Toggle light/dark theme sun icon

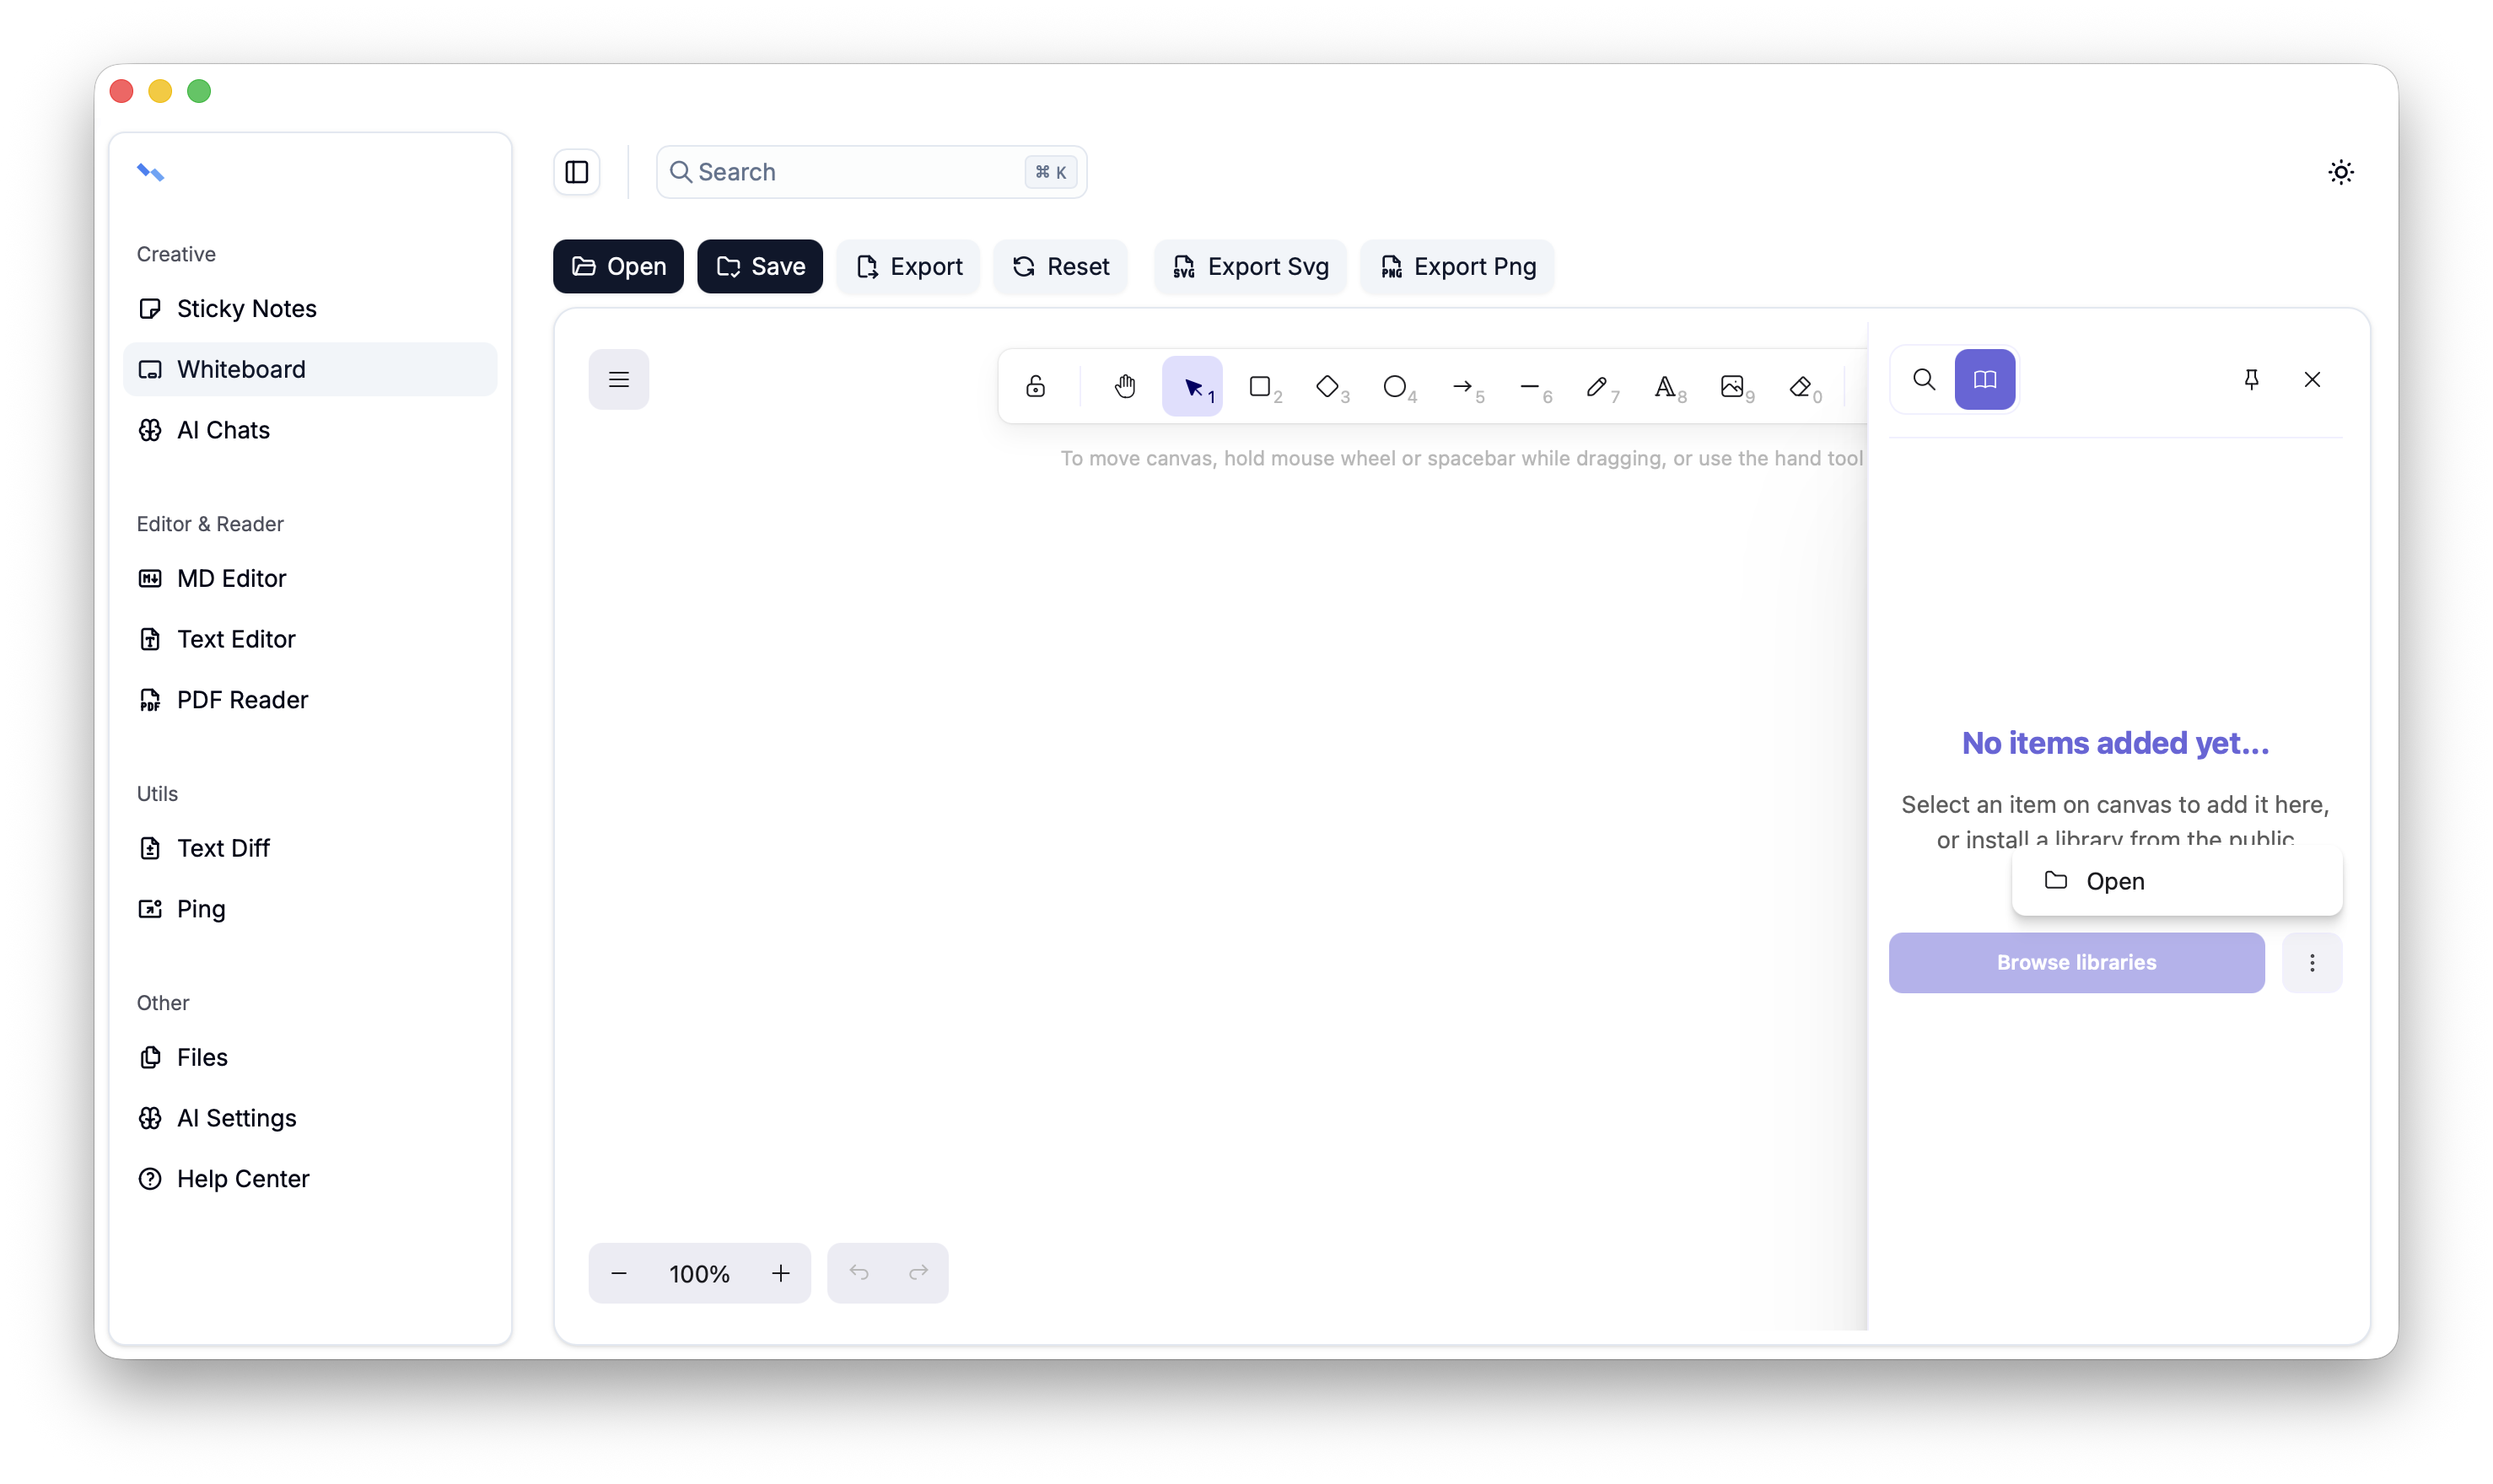point(2340,172)
